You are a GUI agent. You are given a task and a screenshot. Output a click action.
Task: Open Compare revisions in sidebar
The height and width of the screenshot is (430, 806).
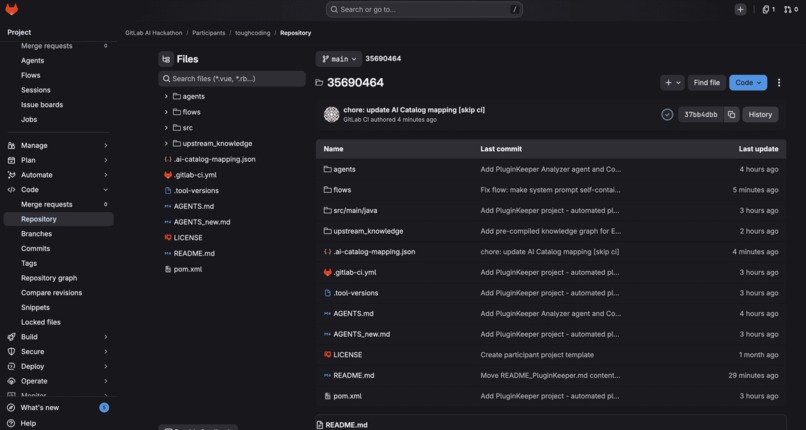pos(51,293)
